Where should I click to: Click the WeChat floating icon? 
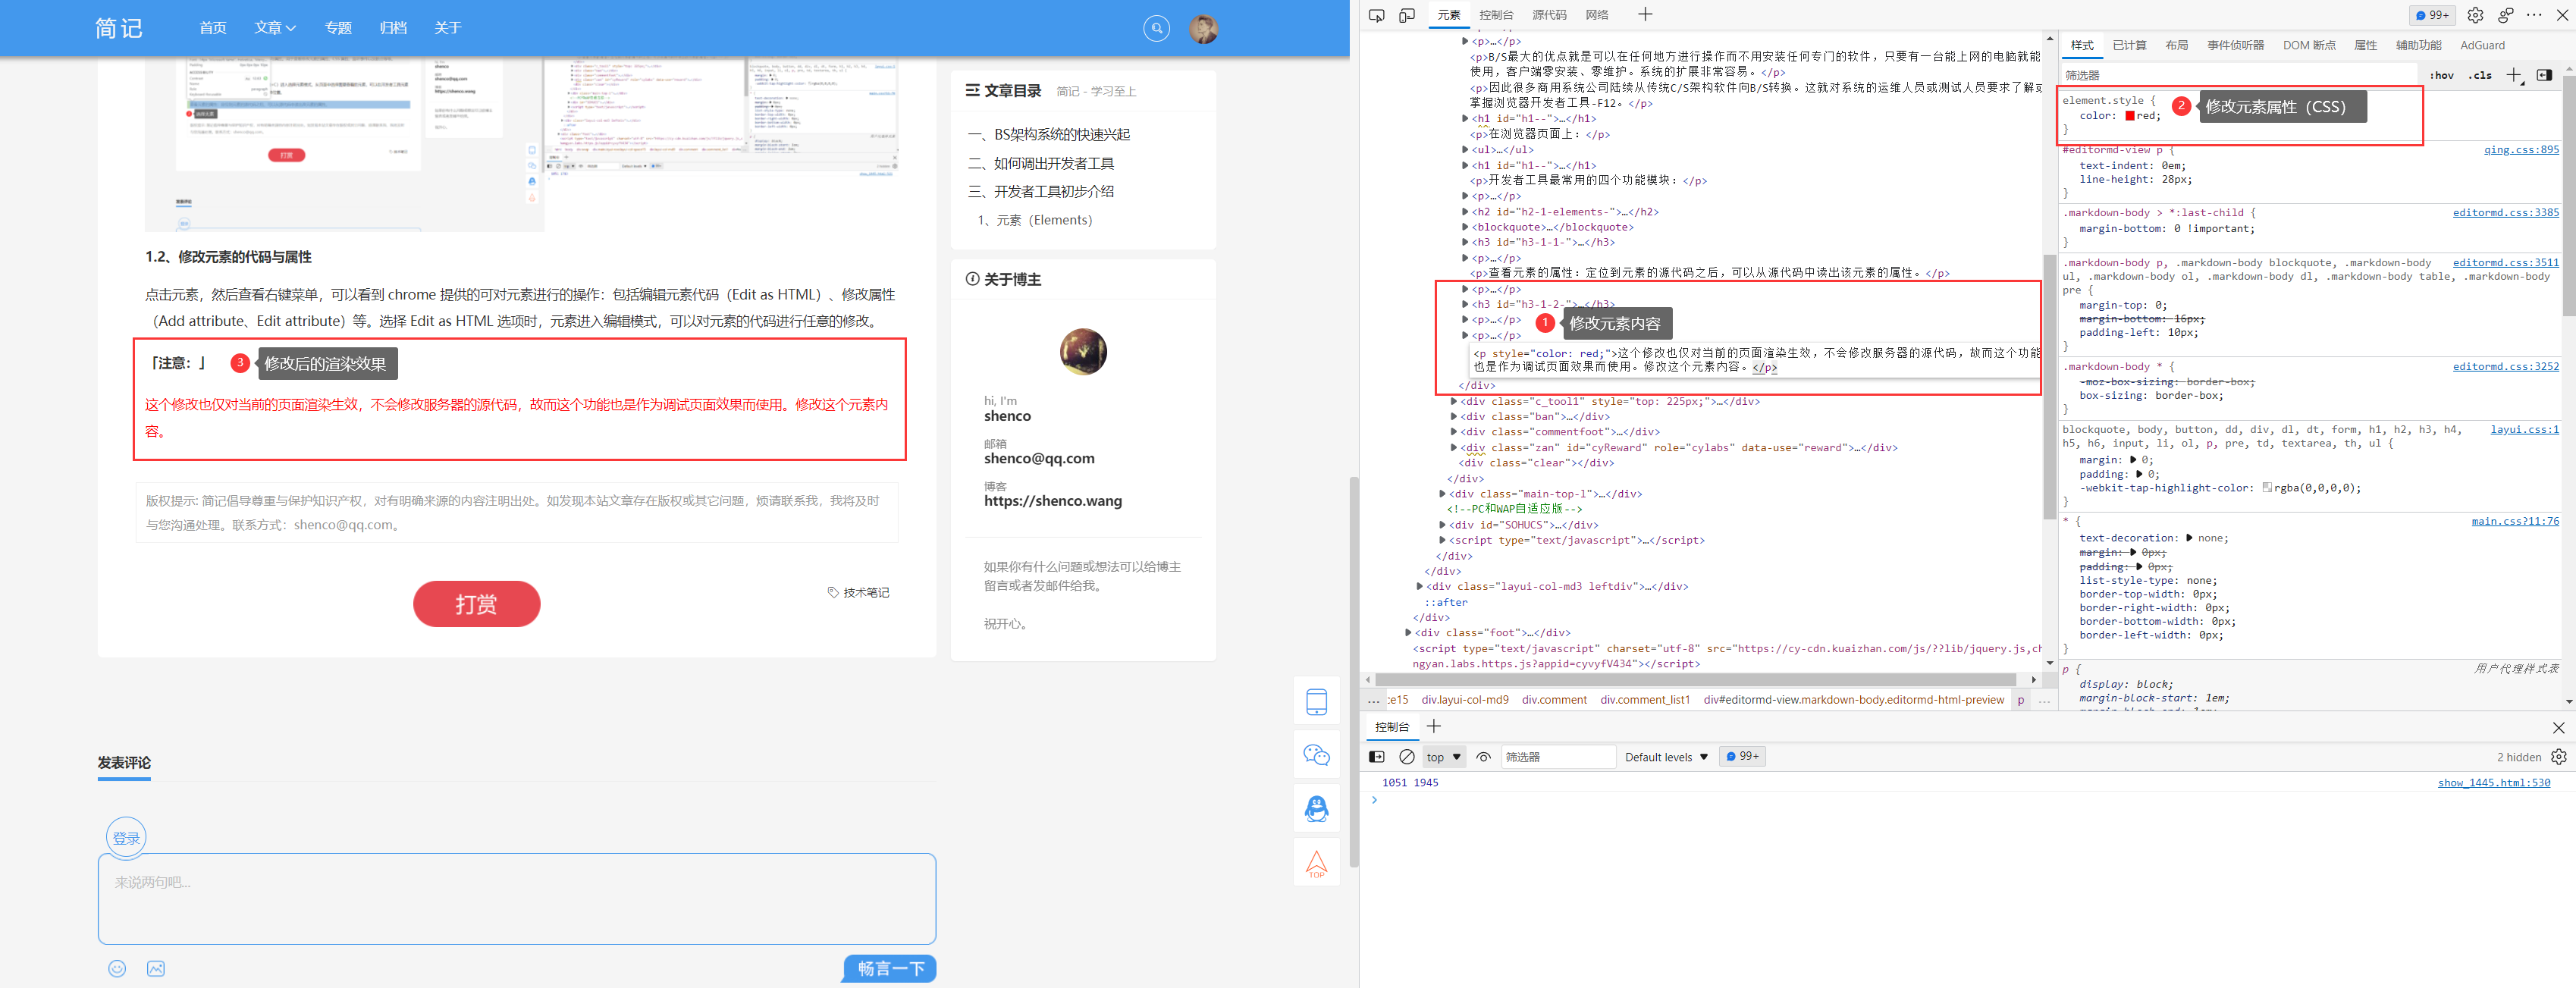point(1317,755)
